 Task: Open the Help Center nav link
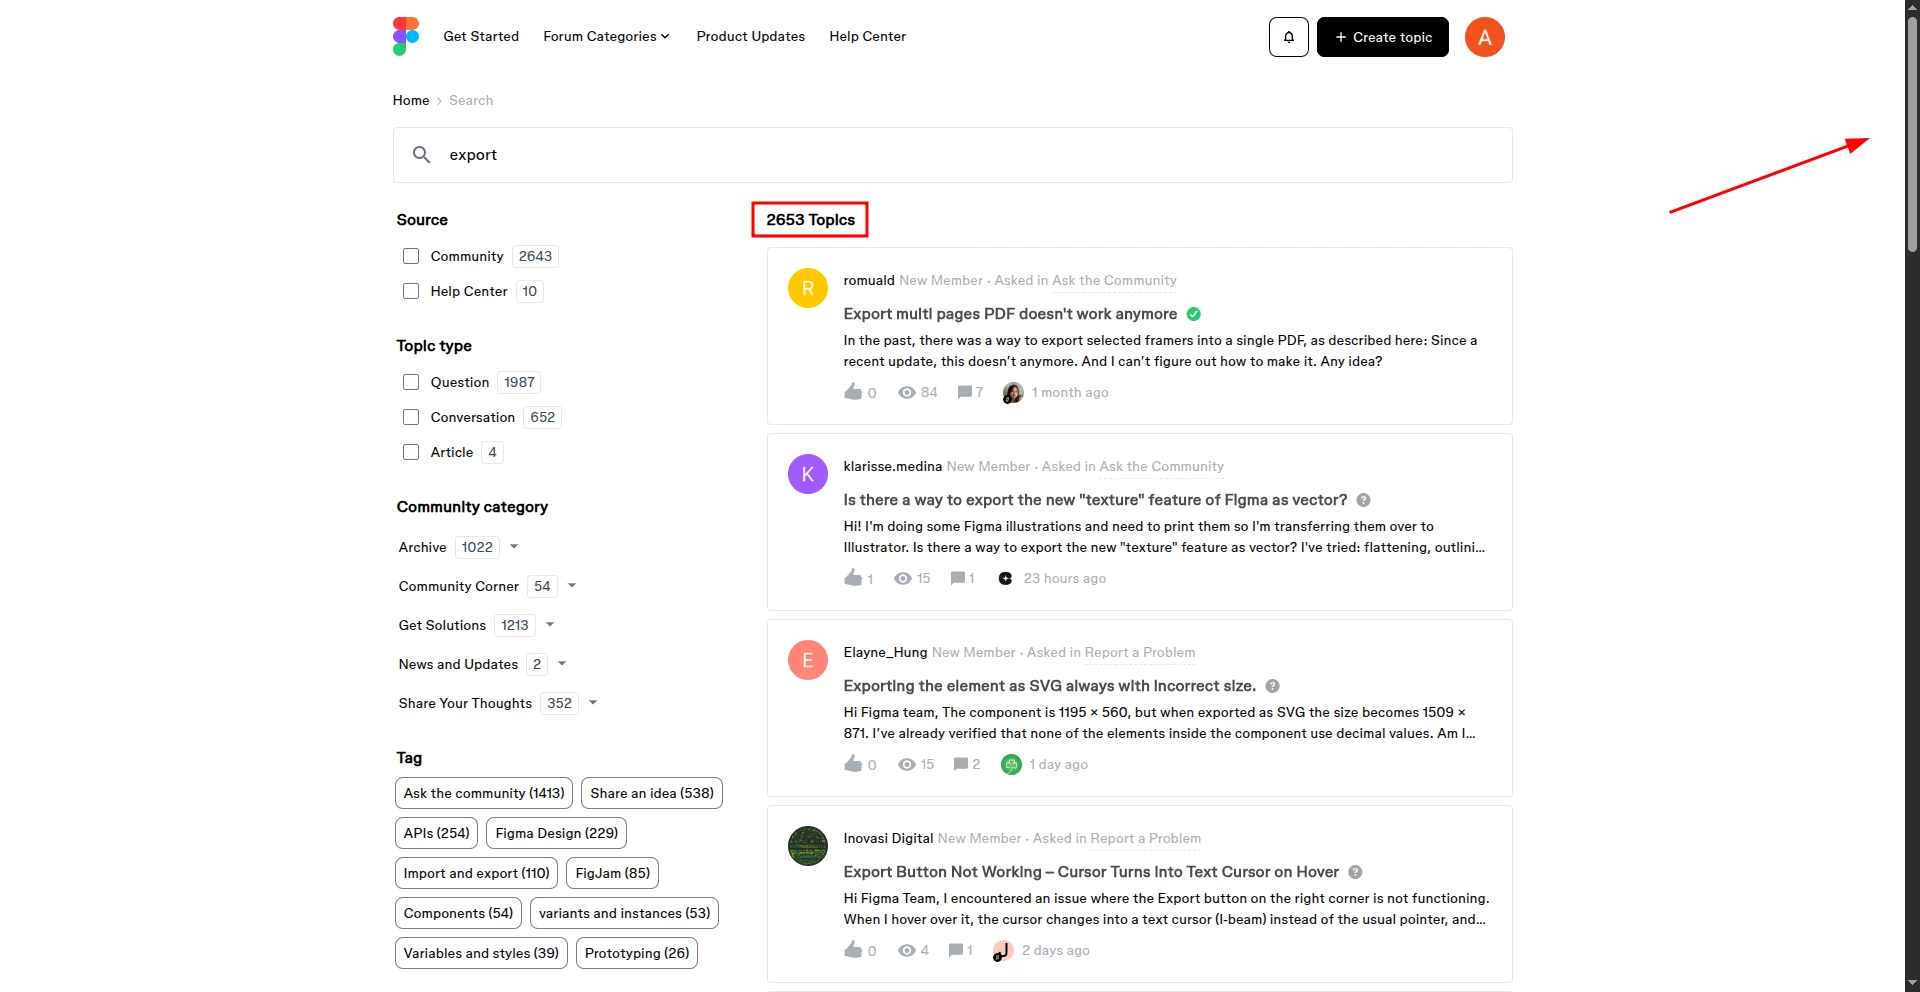tap(867, 36)
